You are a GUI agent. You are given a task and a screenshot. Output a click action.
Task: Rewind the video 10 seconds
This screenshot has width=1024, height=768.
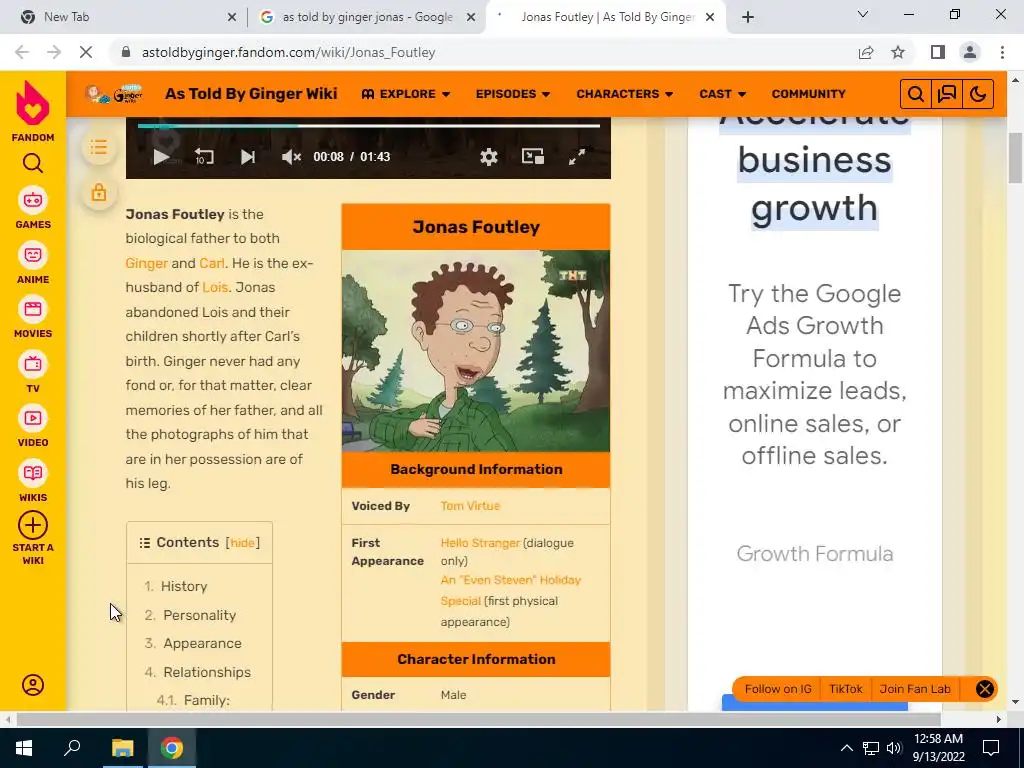pos(204,157)
